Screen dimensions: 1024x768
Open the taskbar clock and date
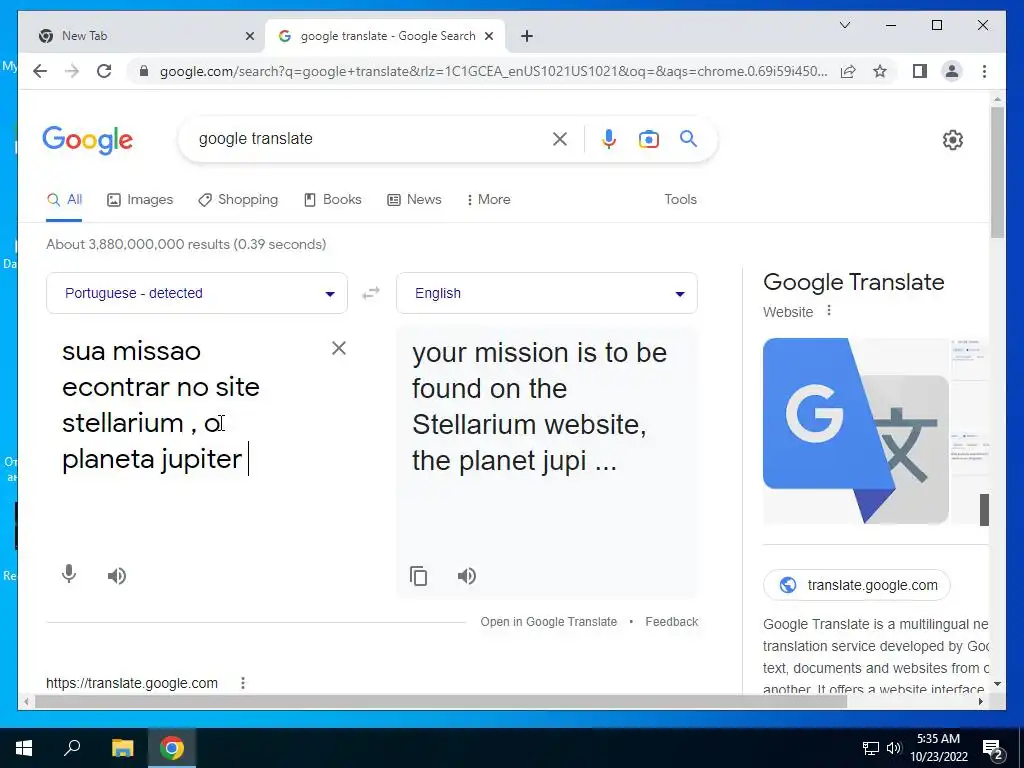point(938,748)
